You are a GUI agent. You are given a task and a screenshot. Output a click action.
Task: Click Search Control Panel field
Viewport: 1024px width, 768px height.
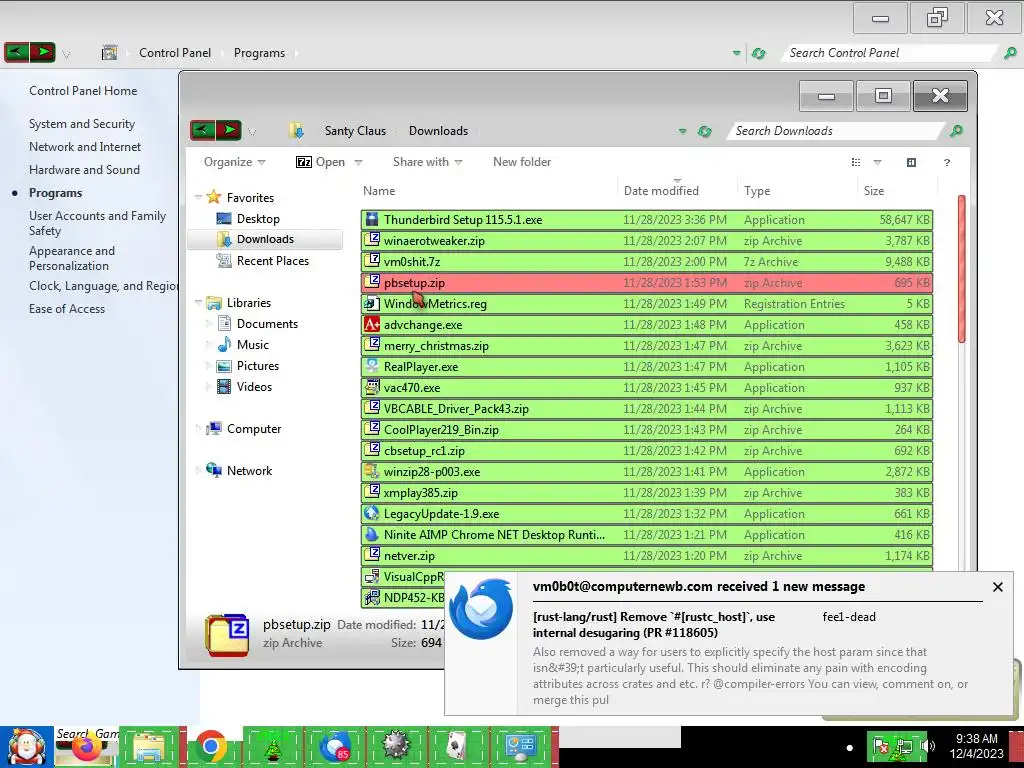coord(888,53)
